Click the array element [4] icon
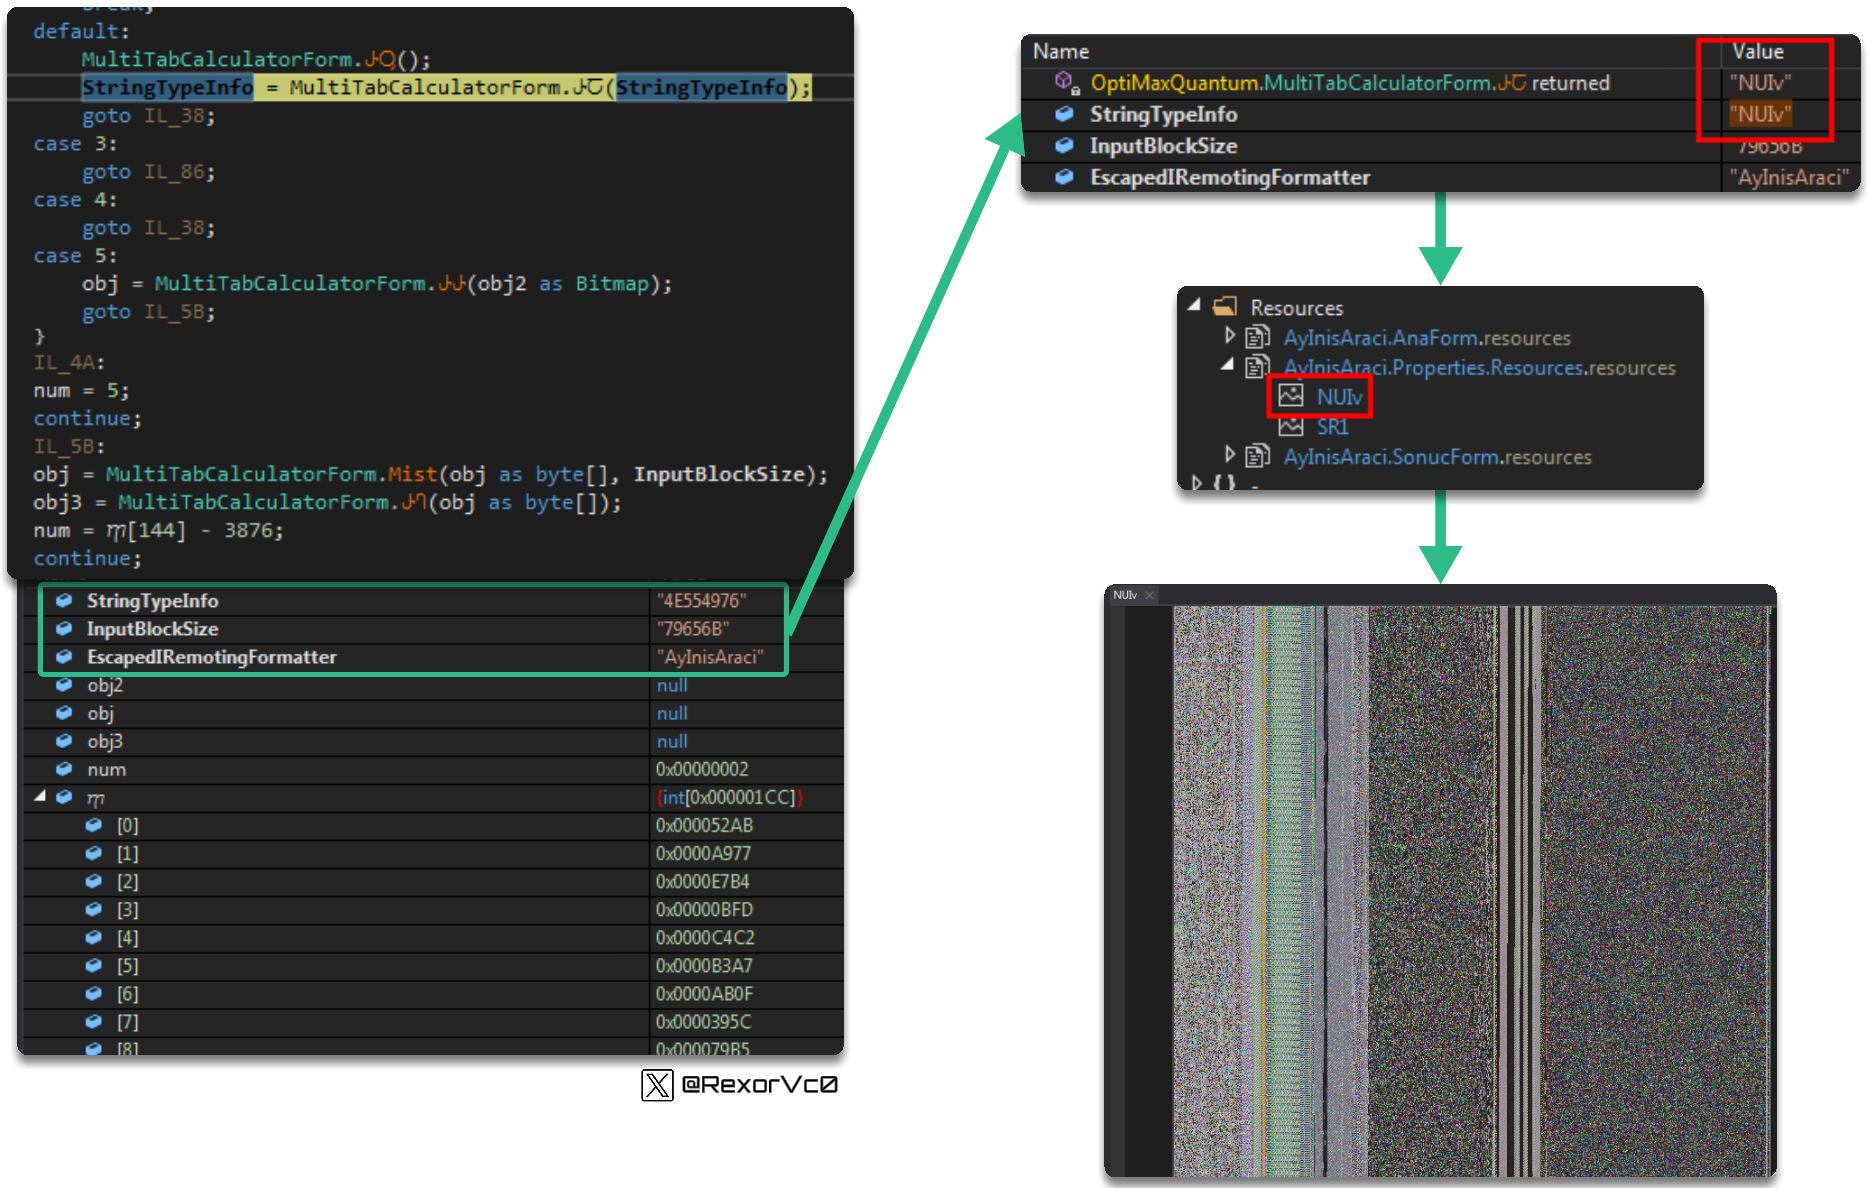 (x=94, y=937)
